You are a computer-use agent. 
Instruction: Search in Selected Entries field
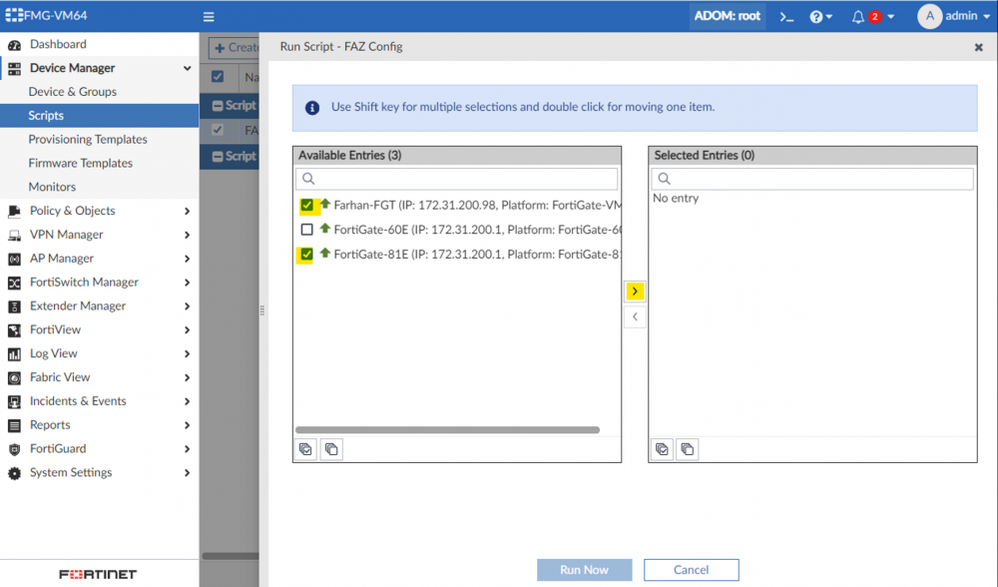[x=812, y=178]
